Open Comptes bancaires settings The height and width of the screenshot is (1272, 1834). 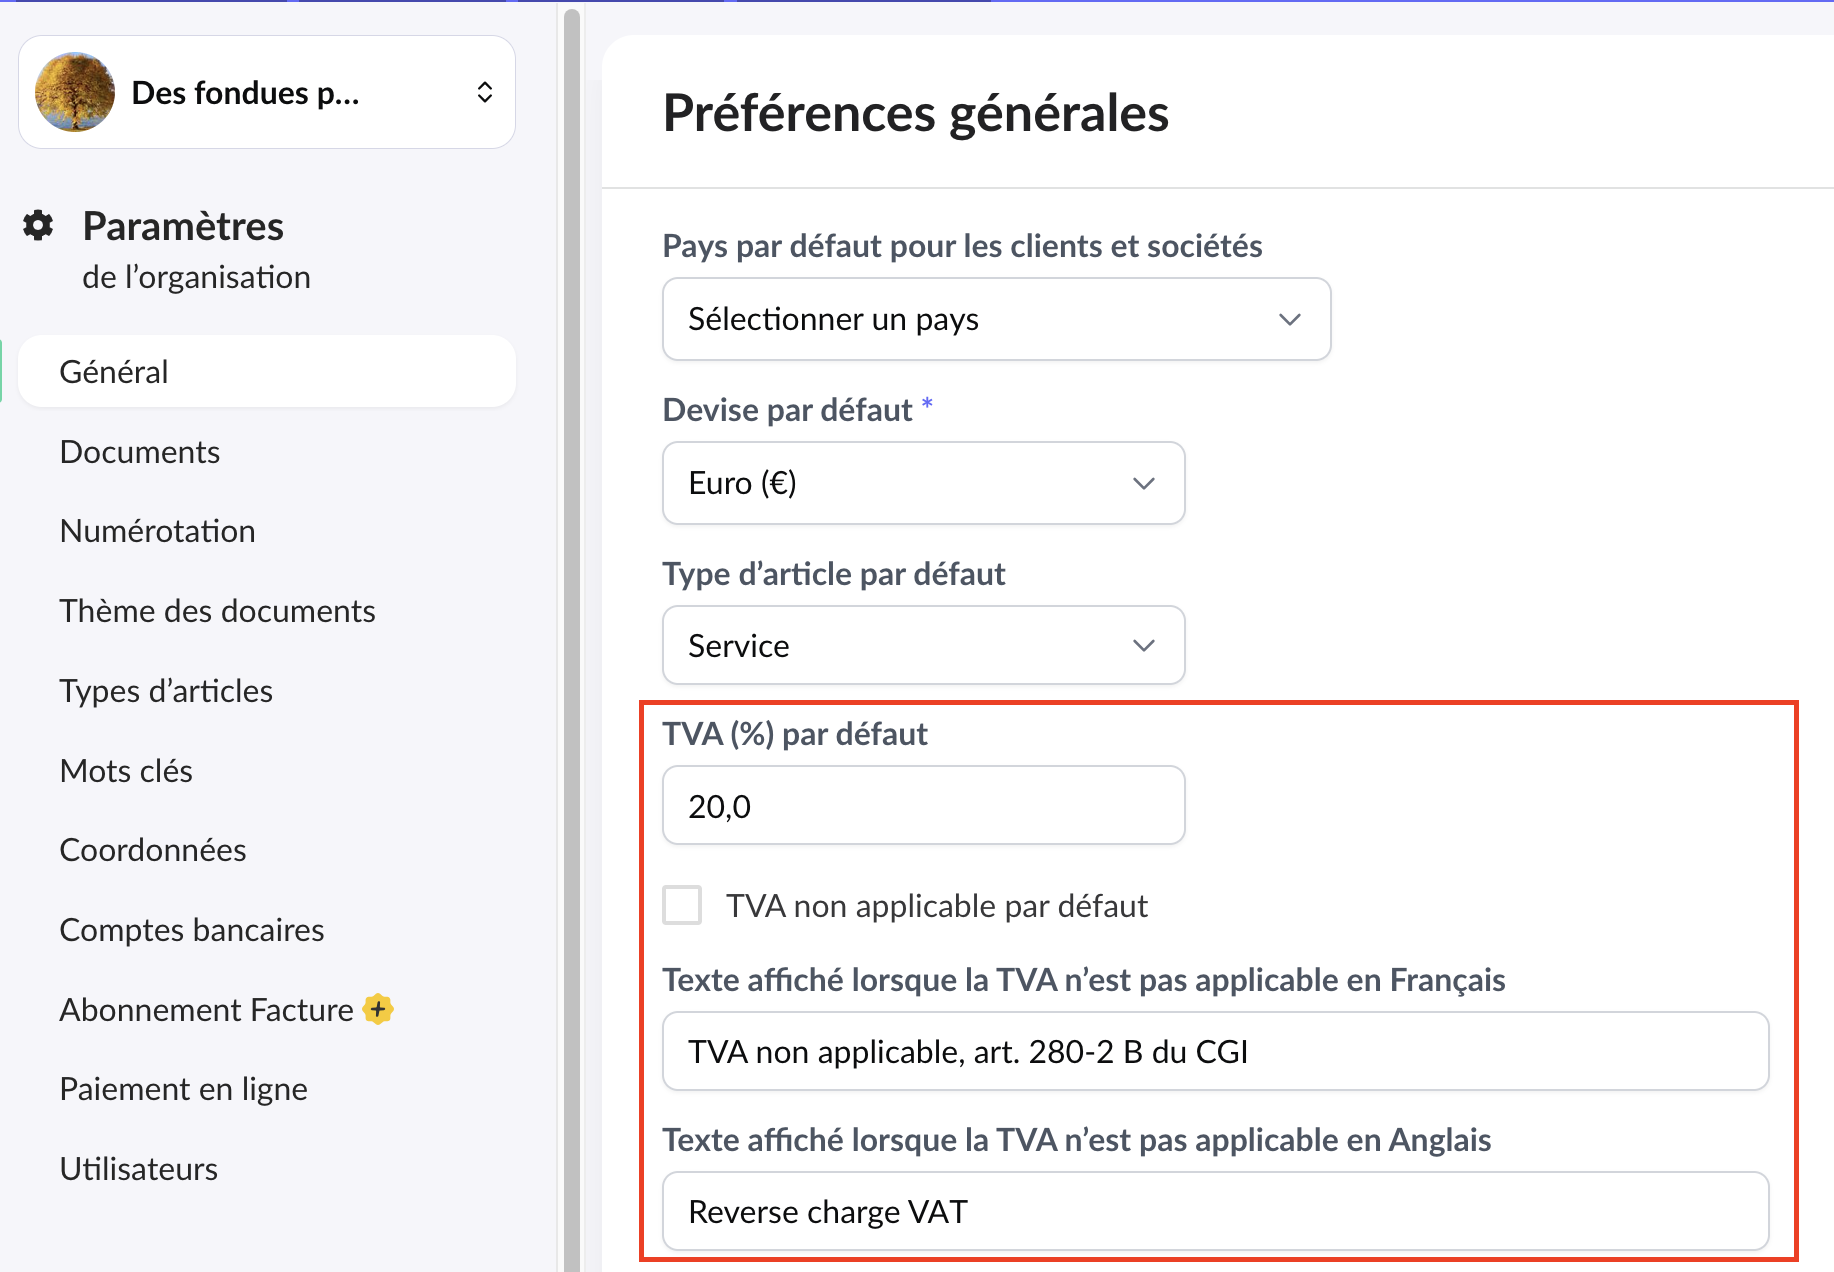[x=192, y=930]
